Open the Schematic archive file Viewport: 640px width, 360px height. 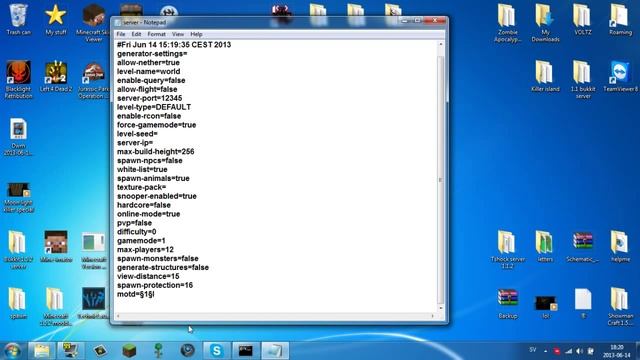click(582, 247)
